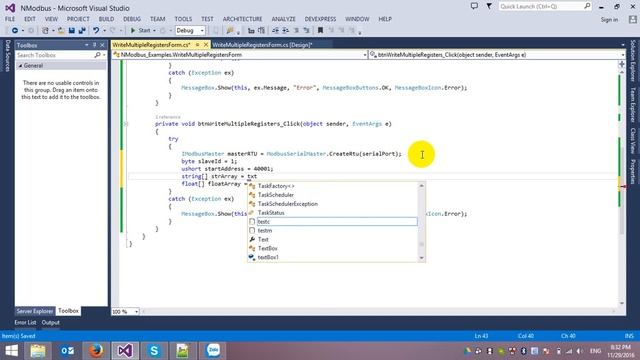640x360 pixels.
Task: Click the feedback speech bubble icon
Action: click(474, 7)
